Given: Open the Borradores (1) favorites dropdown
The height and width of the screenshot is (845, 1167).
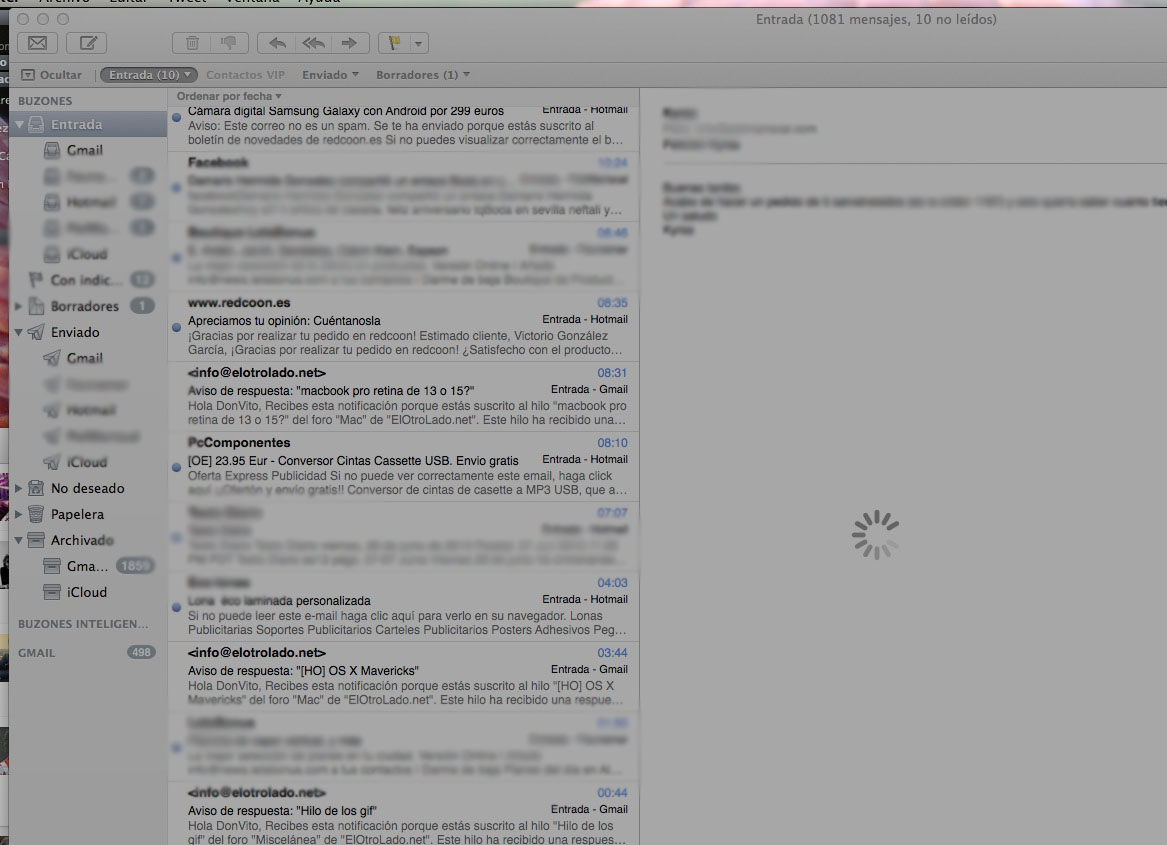Looking at the screenshot, I should (423, 74).
